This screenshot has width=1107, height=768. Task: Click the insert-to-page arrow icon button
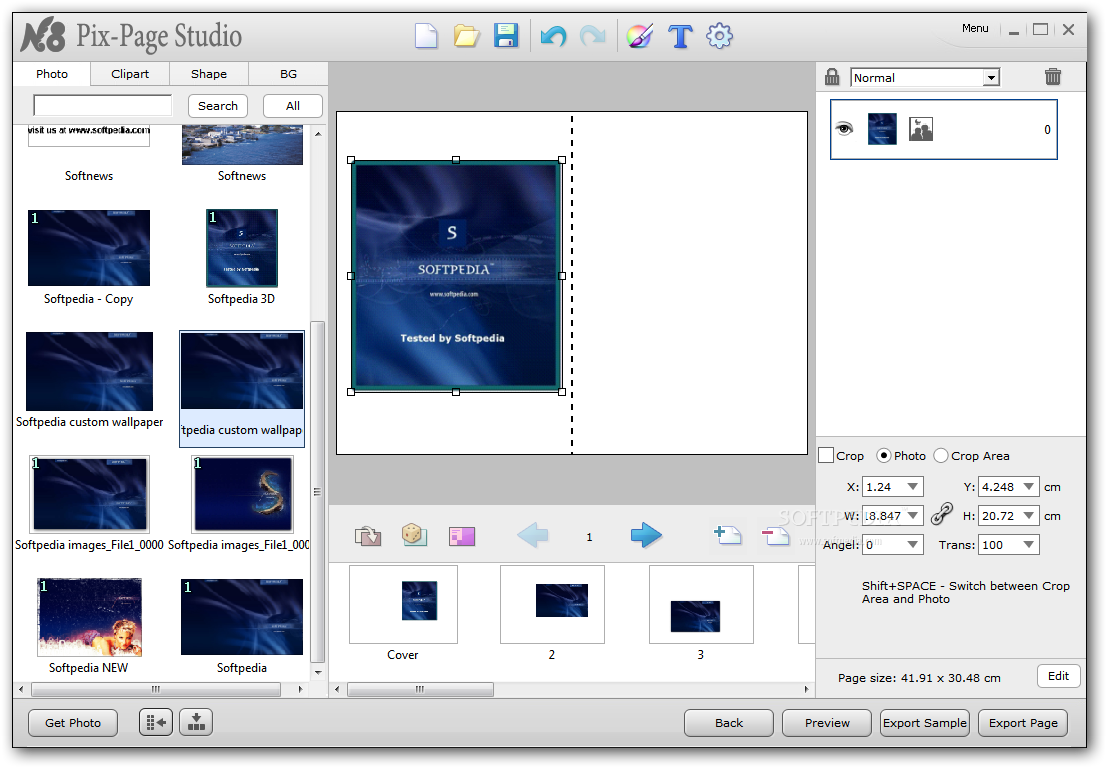click(x=156, y=722)
